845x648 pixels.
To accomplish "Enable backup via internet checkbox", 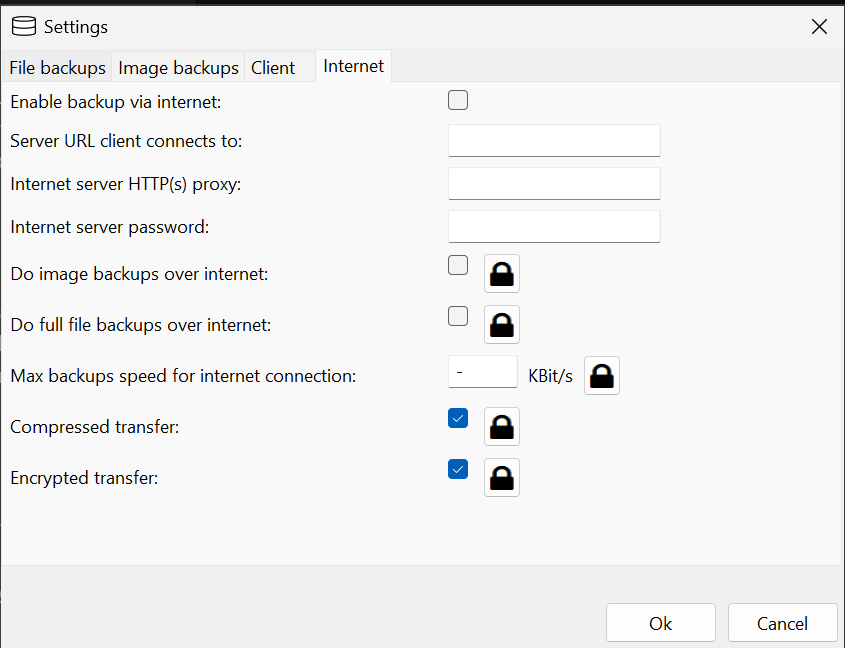I will (458, 100).
